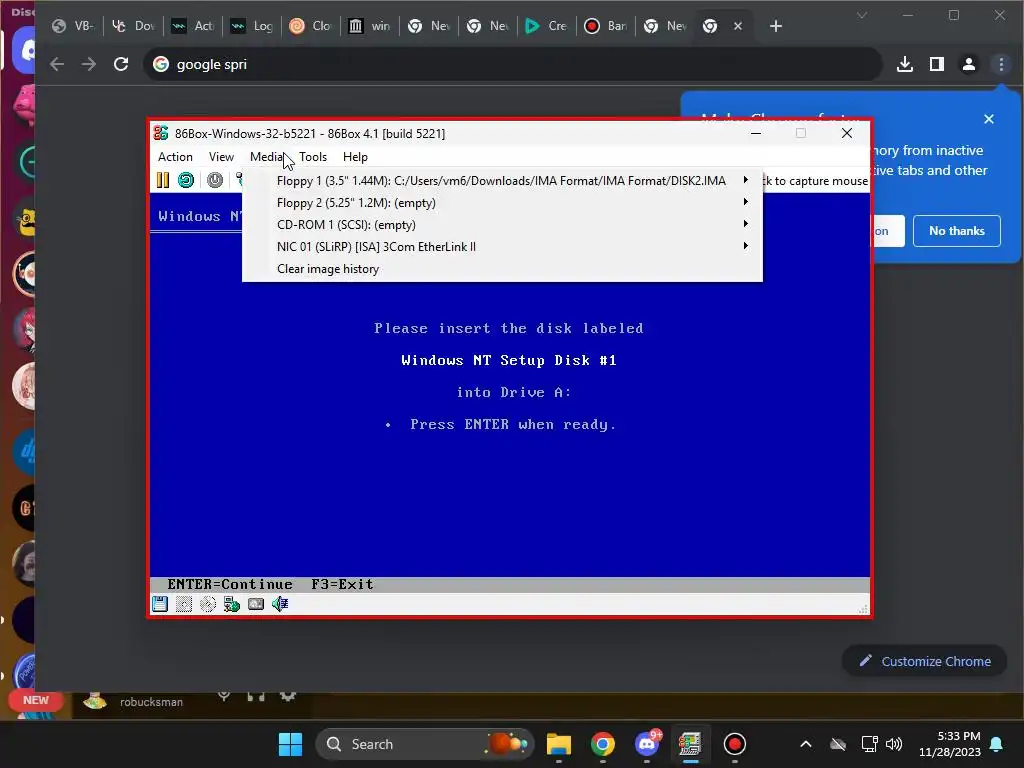
Task: Open Discord home icon in sidebar
Action: pyautogui.click(x=26, y=50)
